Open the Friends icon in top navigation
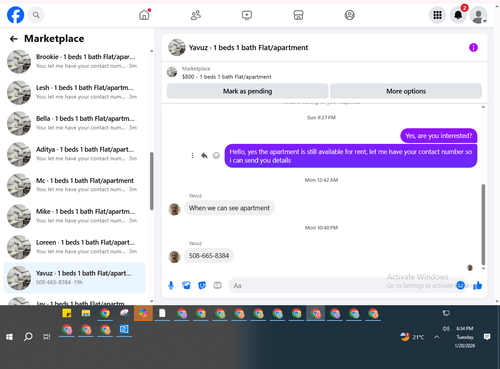 [x=196, y=15]
